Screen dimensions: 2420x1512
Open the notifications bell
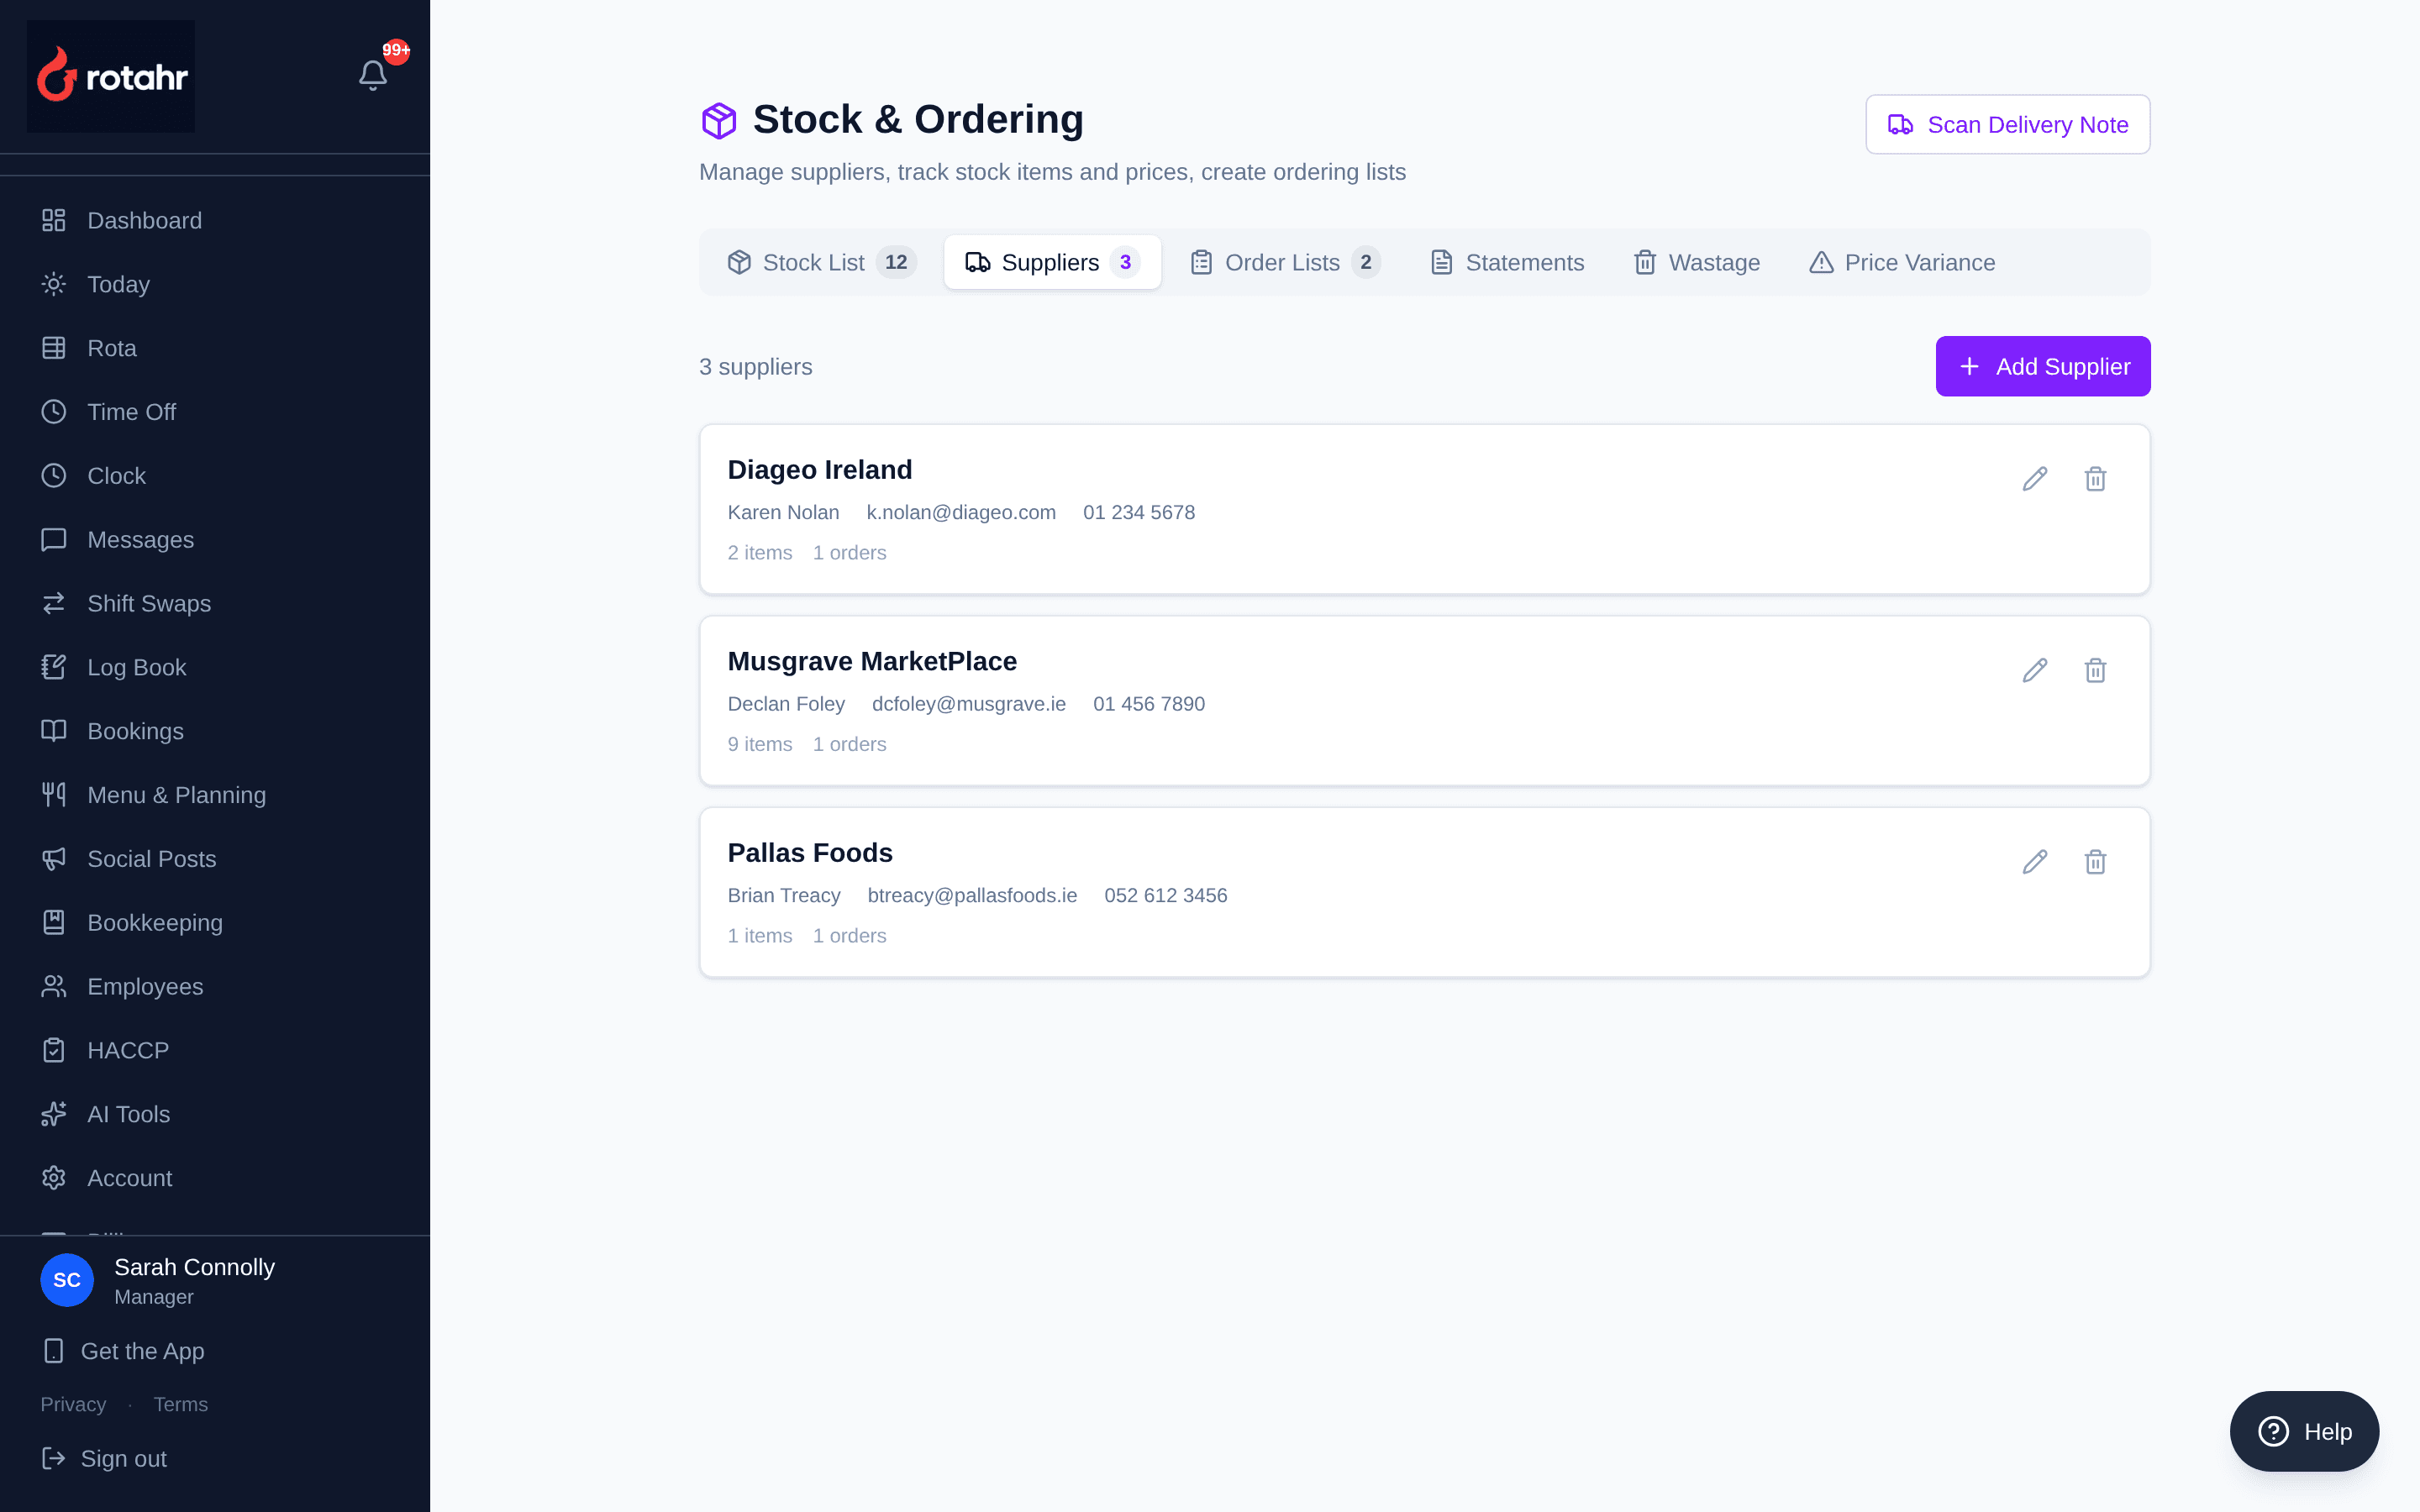point(373,75)
